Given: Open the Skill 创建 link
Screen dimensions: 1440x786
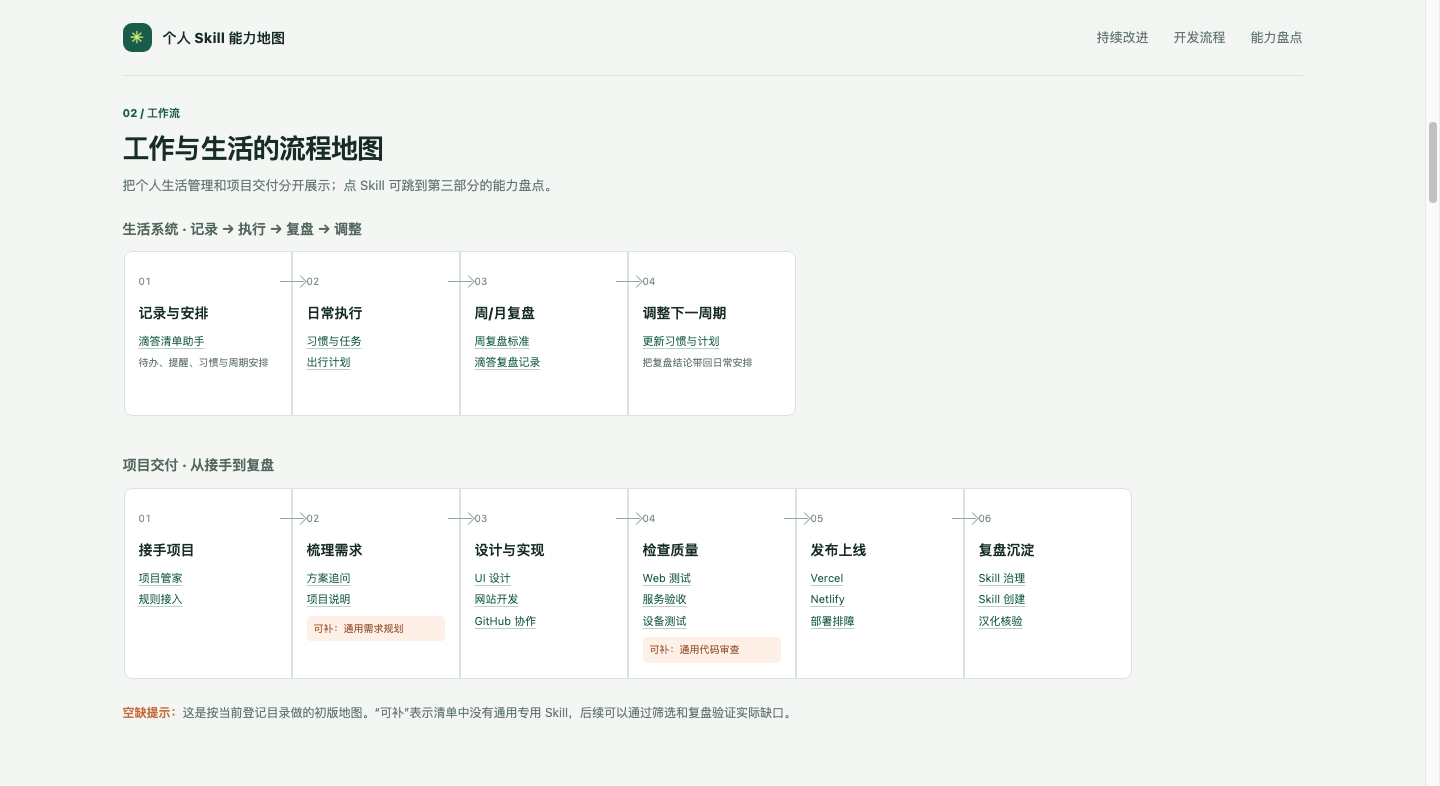Looking at the screenshot, I should click(1001, 600).
